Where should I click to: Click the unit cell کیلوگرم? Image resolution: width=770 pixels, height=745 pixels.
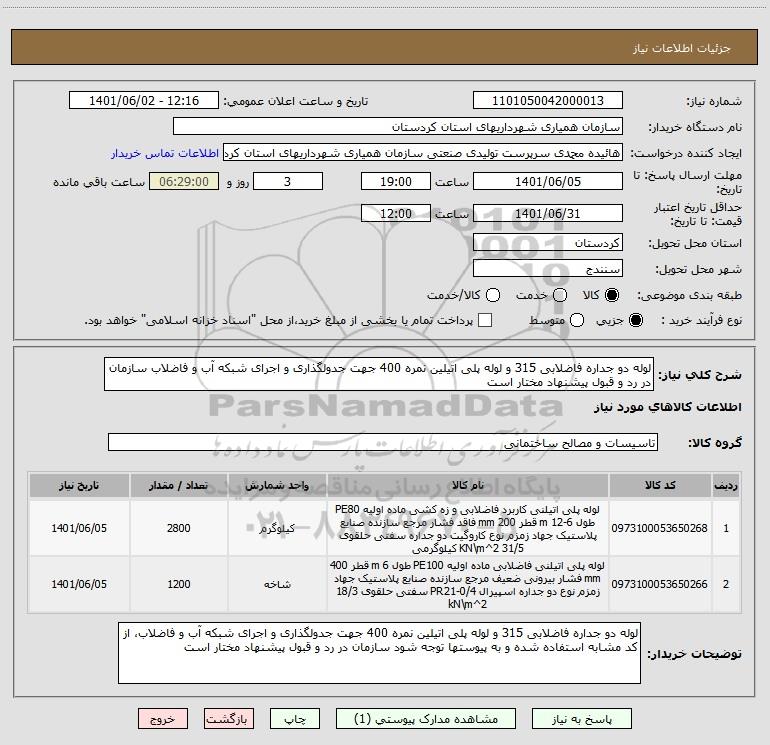[x=277, y=528]
